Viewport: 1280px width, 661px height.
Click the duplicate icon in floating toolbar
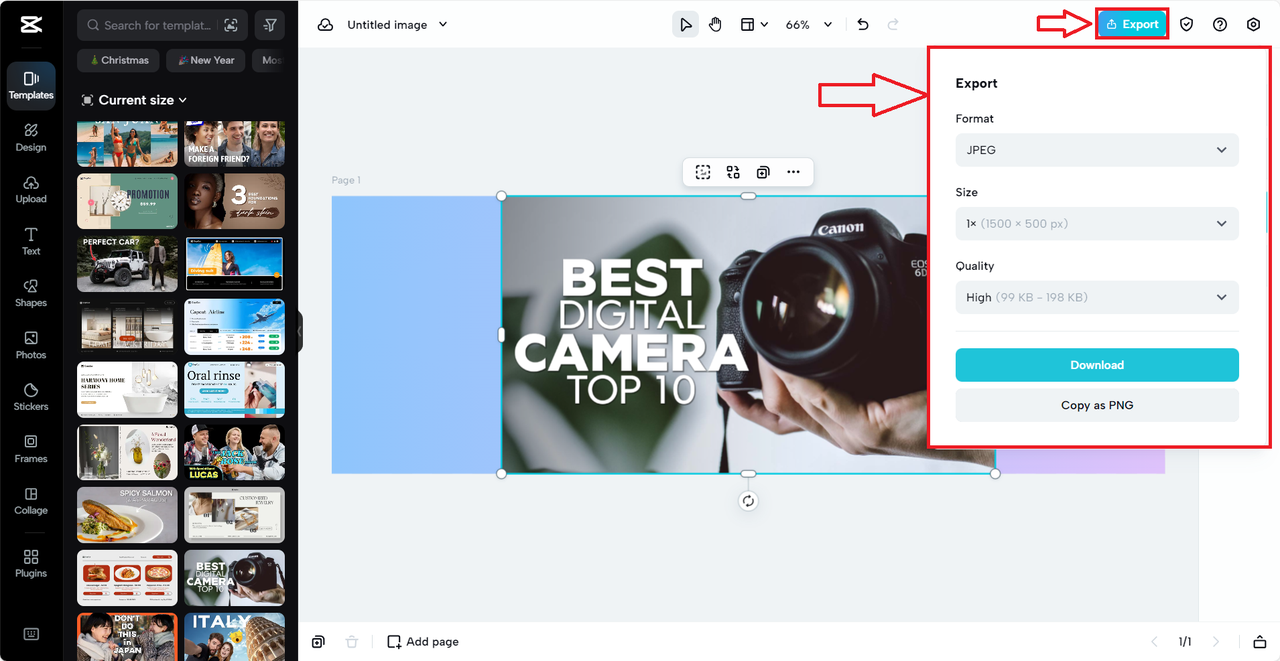coord(763,172)
